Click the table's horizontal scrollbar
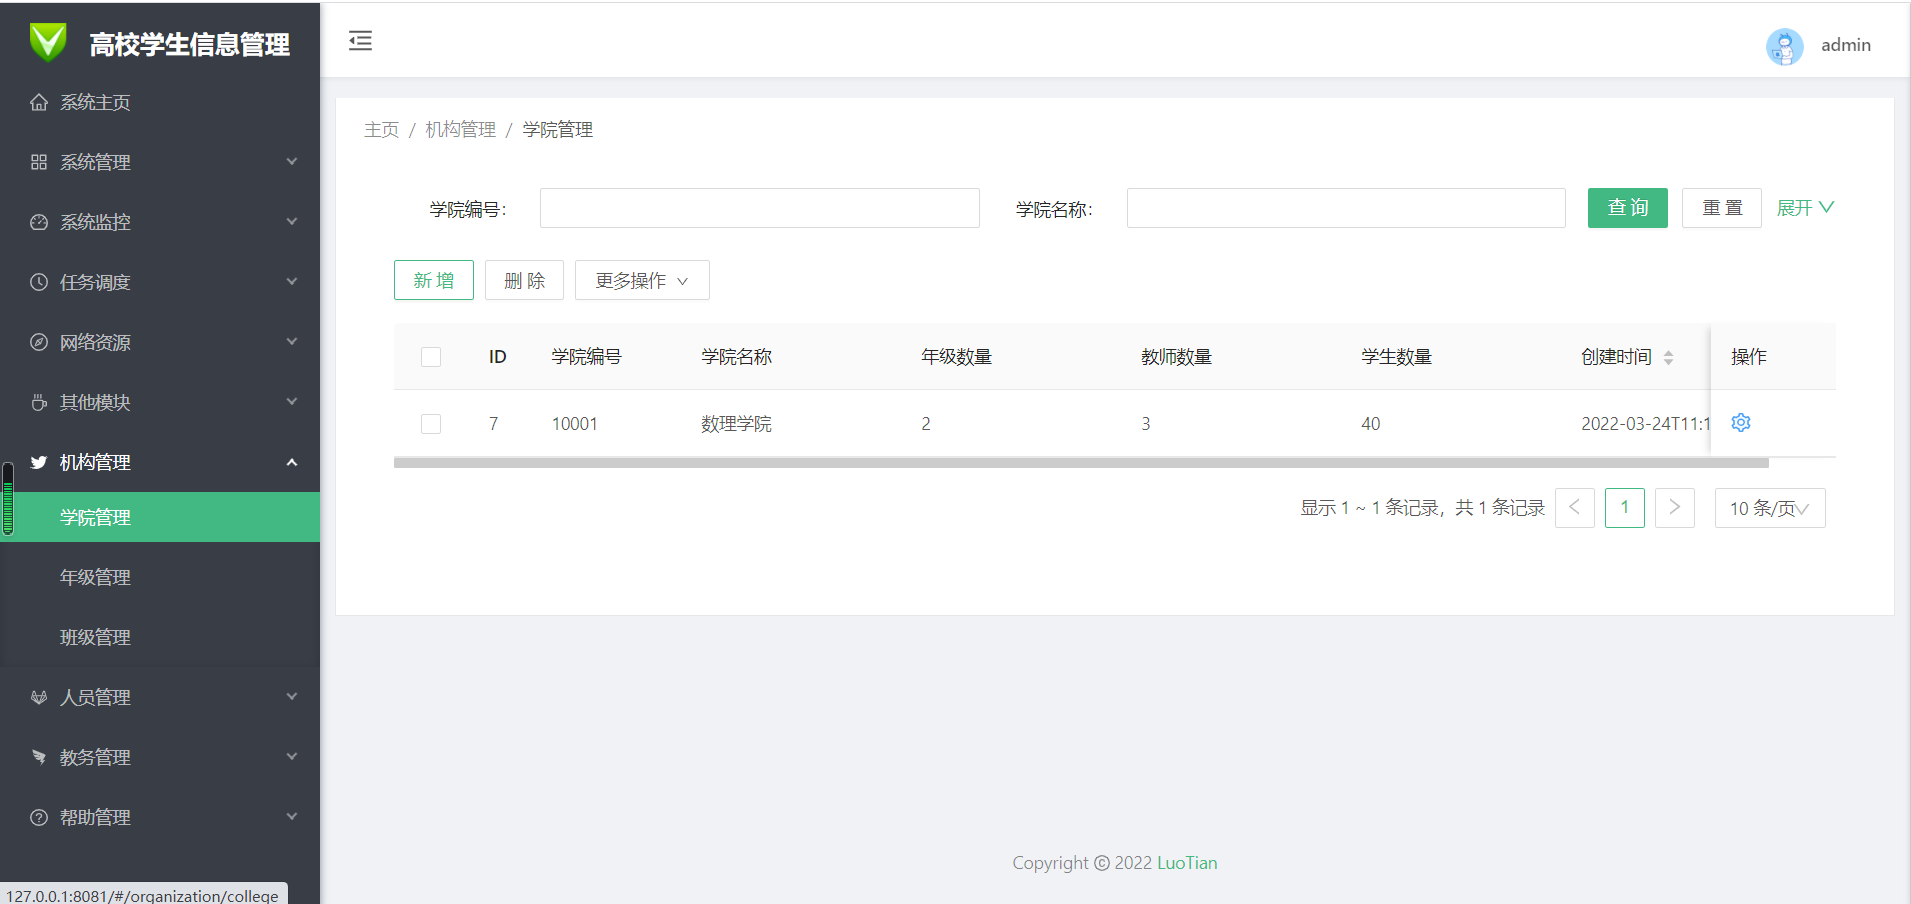Image resolution: width=1911 pixels, height=904 pixels. point(1081,463)
